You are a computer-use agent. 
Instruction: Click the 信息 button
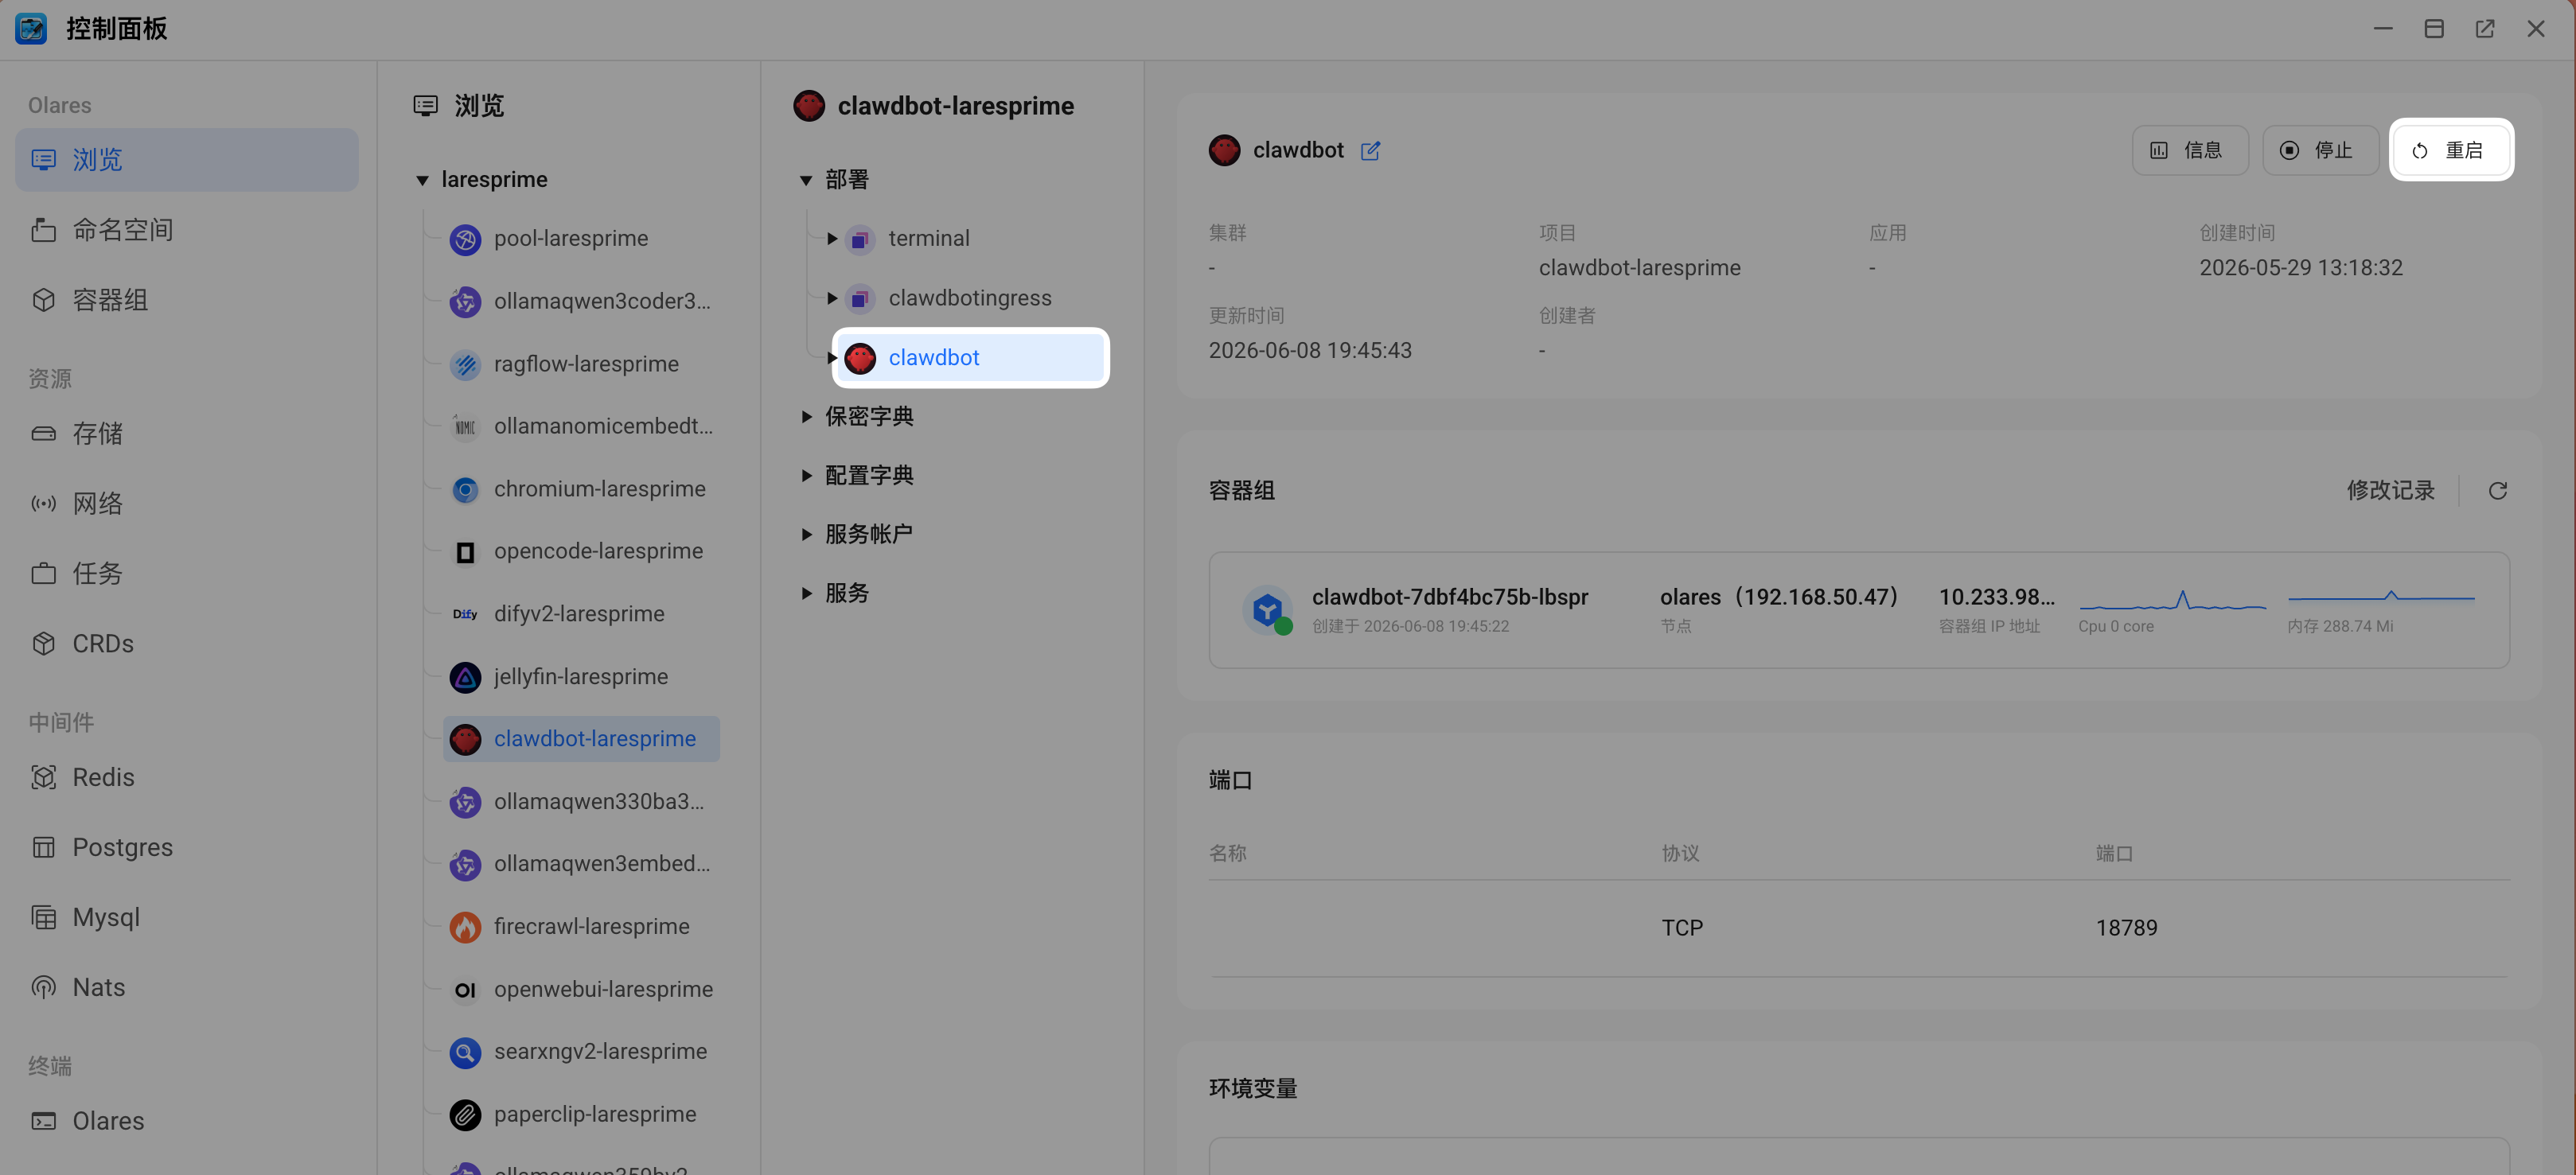pyautogui.click(x=2190, y=151)
